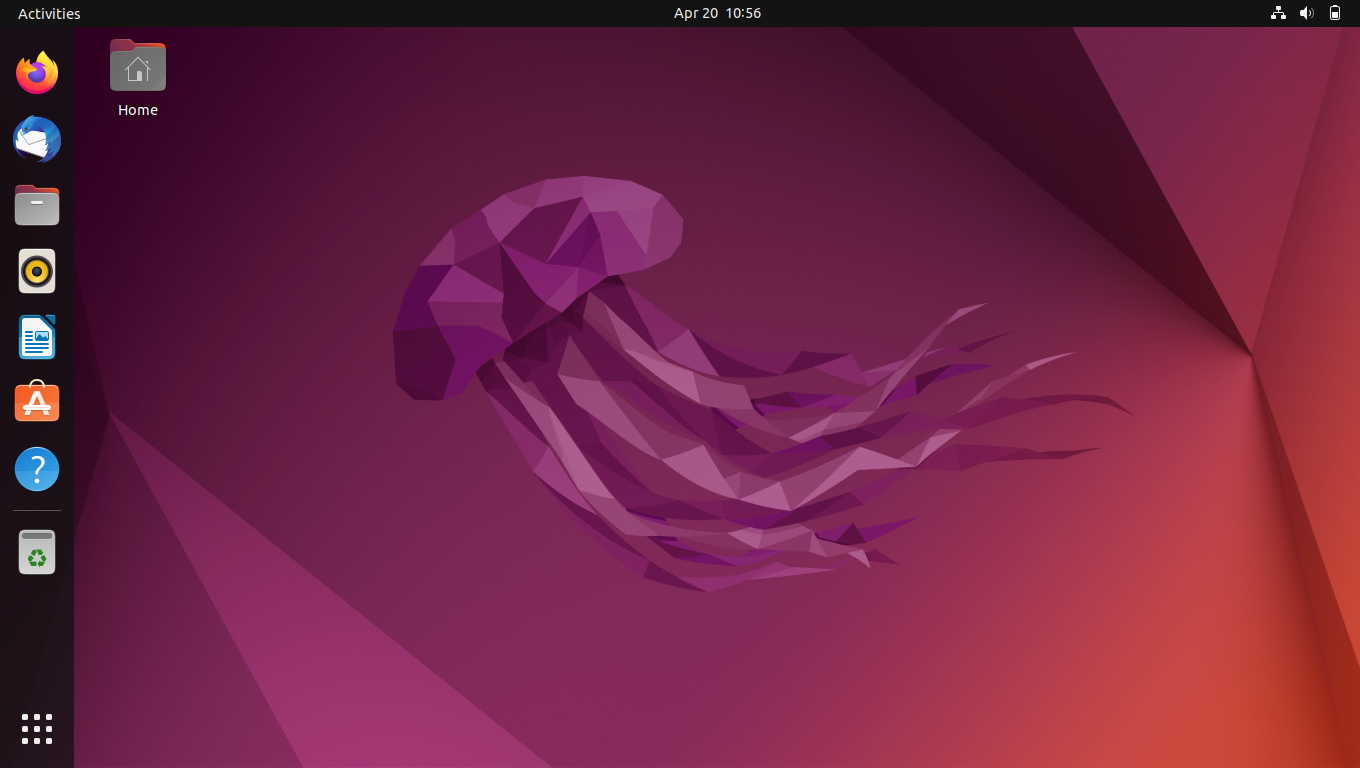Open the Trash bin in the dock
The width and height of the screenshot is (1360, 768).
tap(37, 552)
